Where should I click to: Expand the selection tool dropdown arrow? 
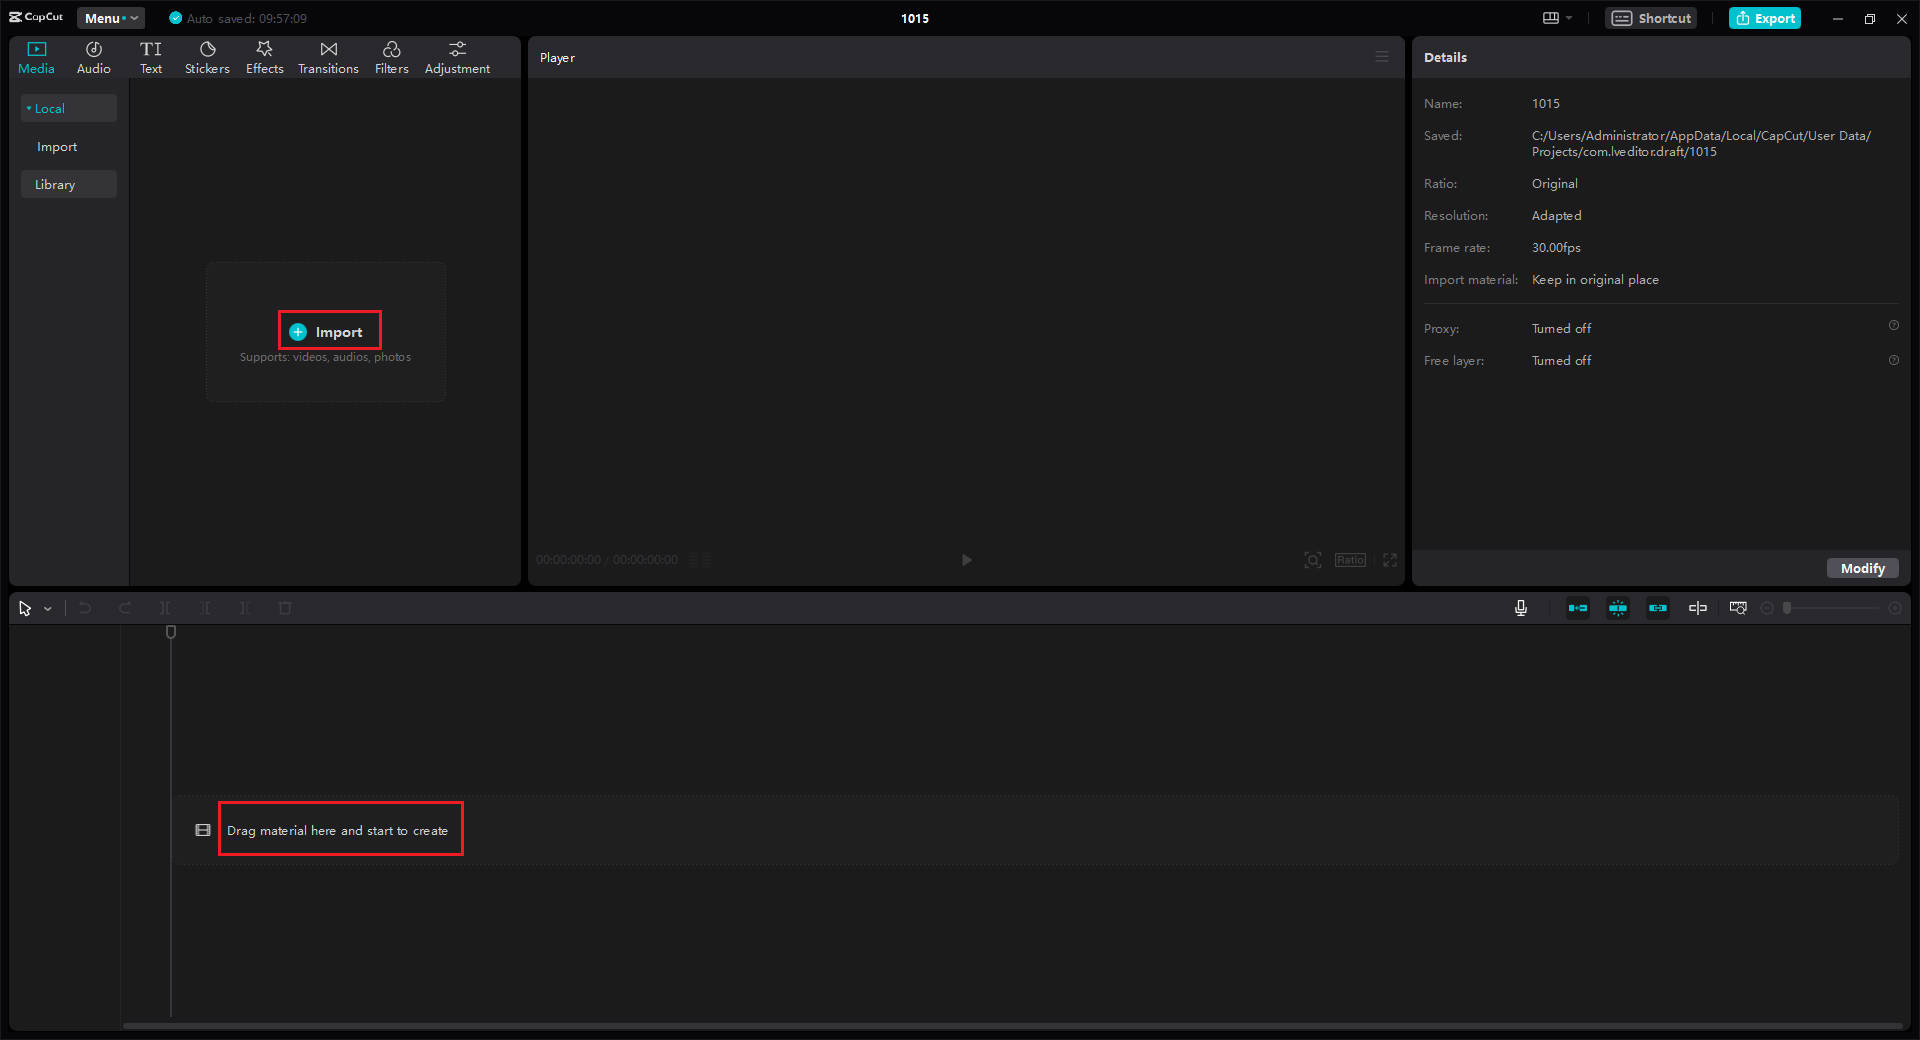pyautogui.click(x=46, y=608)
